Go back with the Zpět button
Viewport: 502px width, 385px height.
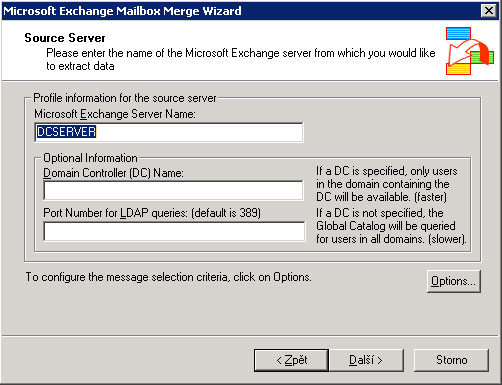point(291,360)
